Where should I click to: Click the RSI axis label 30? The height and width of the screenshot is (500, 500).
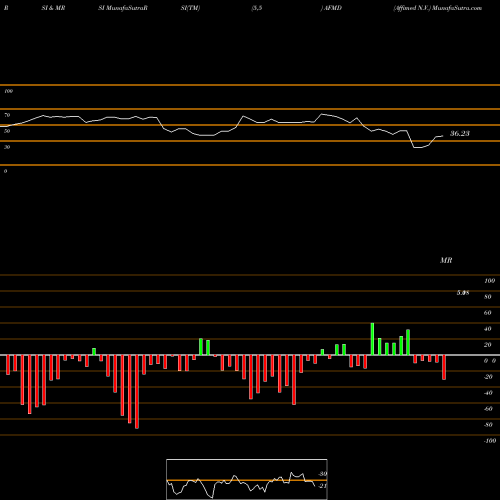point(7,147)
